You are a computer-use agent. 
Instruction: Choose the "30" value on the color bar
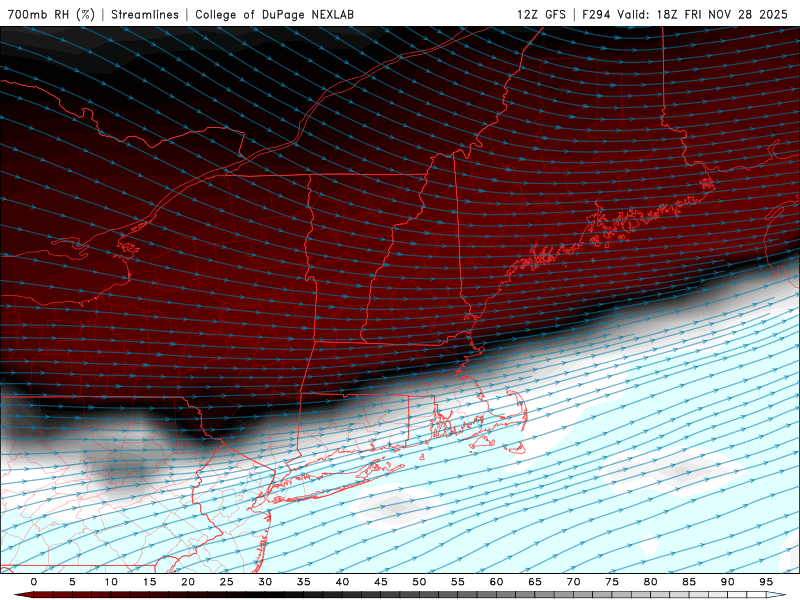tap(265, 582)
